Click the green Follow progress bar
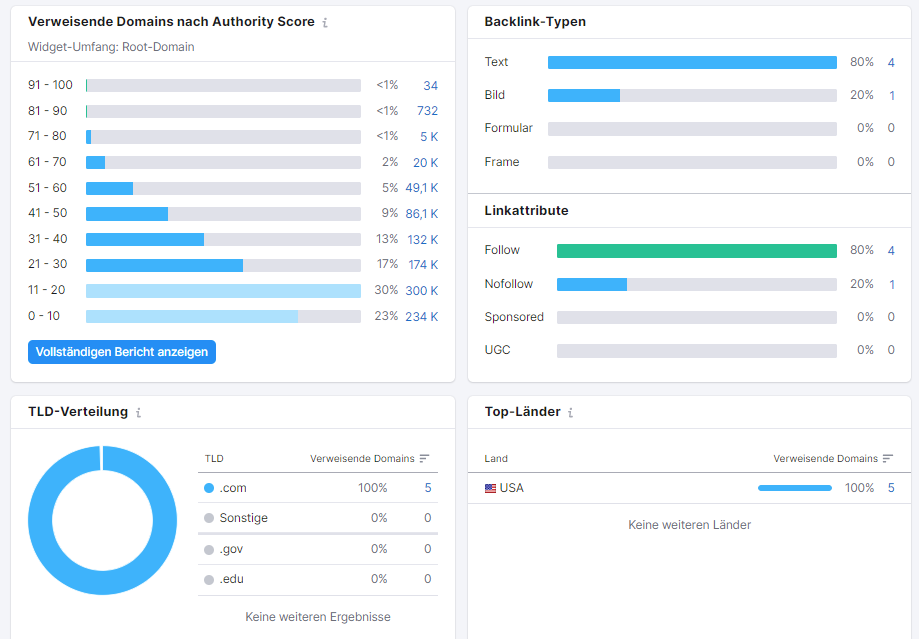Screen dimensions: 919x639 click(x=697, y=251)
